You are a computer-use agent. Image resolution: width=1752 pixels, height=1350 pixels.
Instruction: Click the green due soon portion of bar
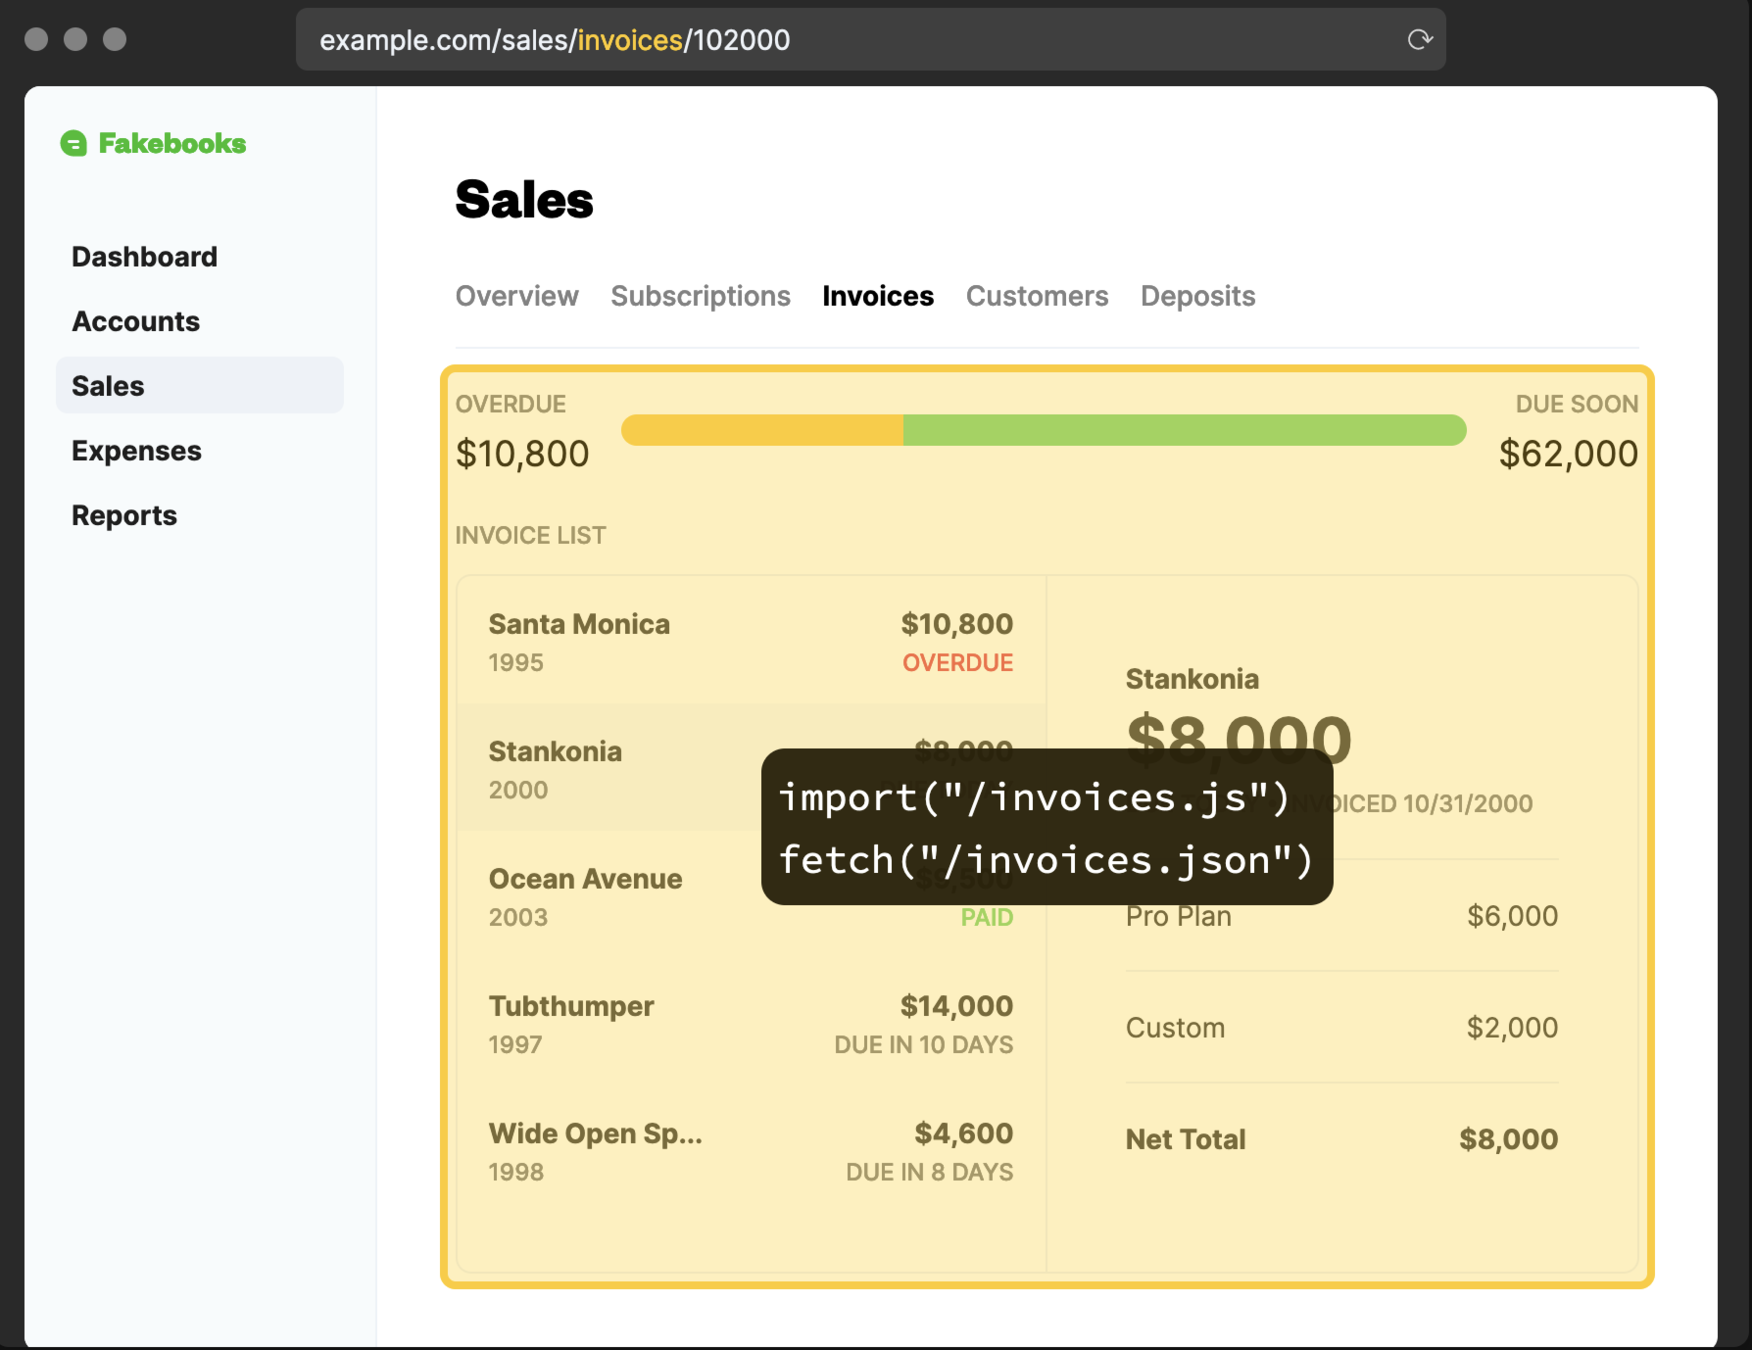tap(1185, 430)
